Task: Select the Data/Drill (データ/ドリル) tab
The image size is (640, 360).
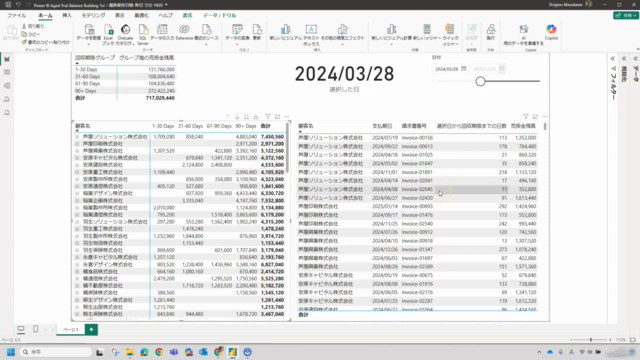Action: pos(220,16)
